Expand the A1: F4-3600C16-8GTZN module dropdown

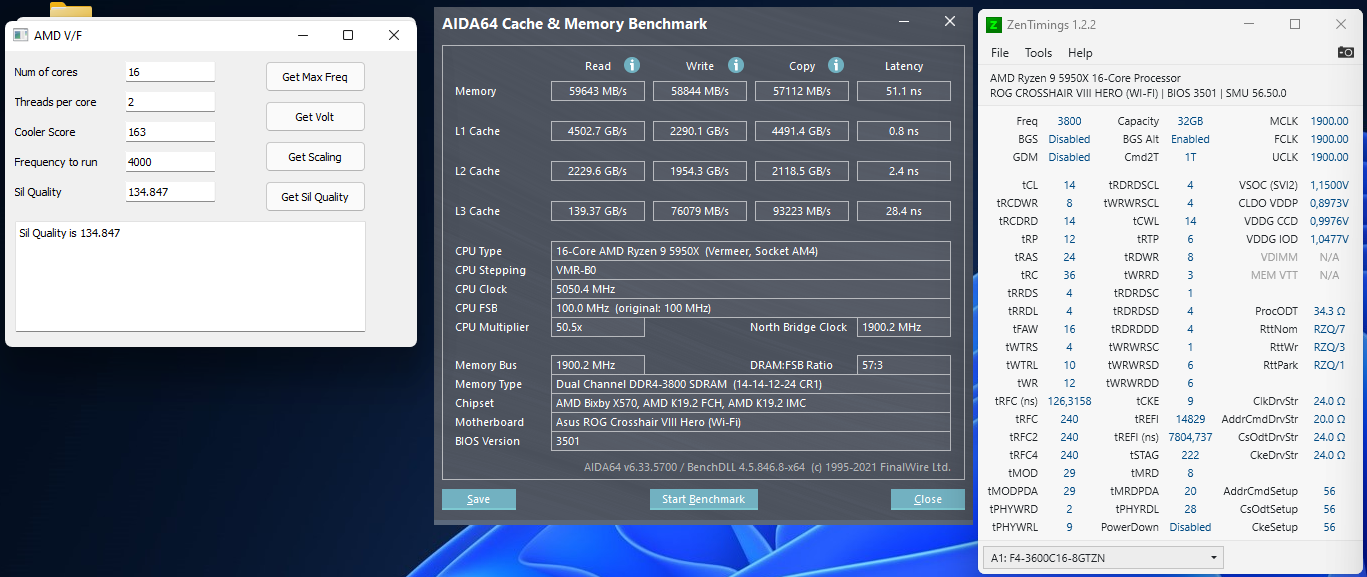click(x=1103, y=557)
